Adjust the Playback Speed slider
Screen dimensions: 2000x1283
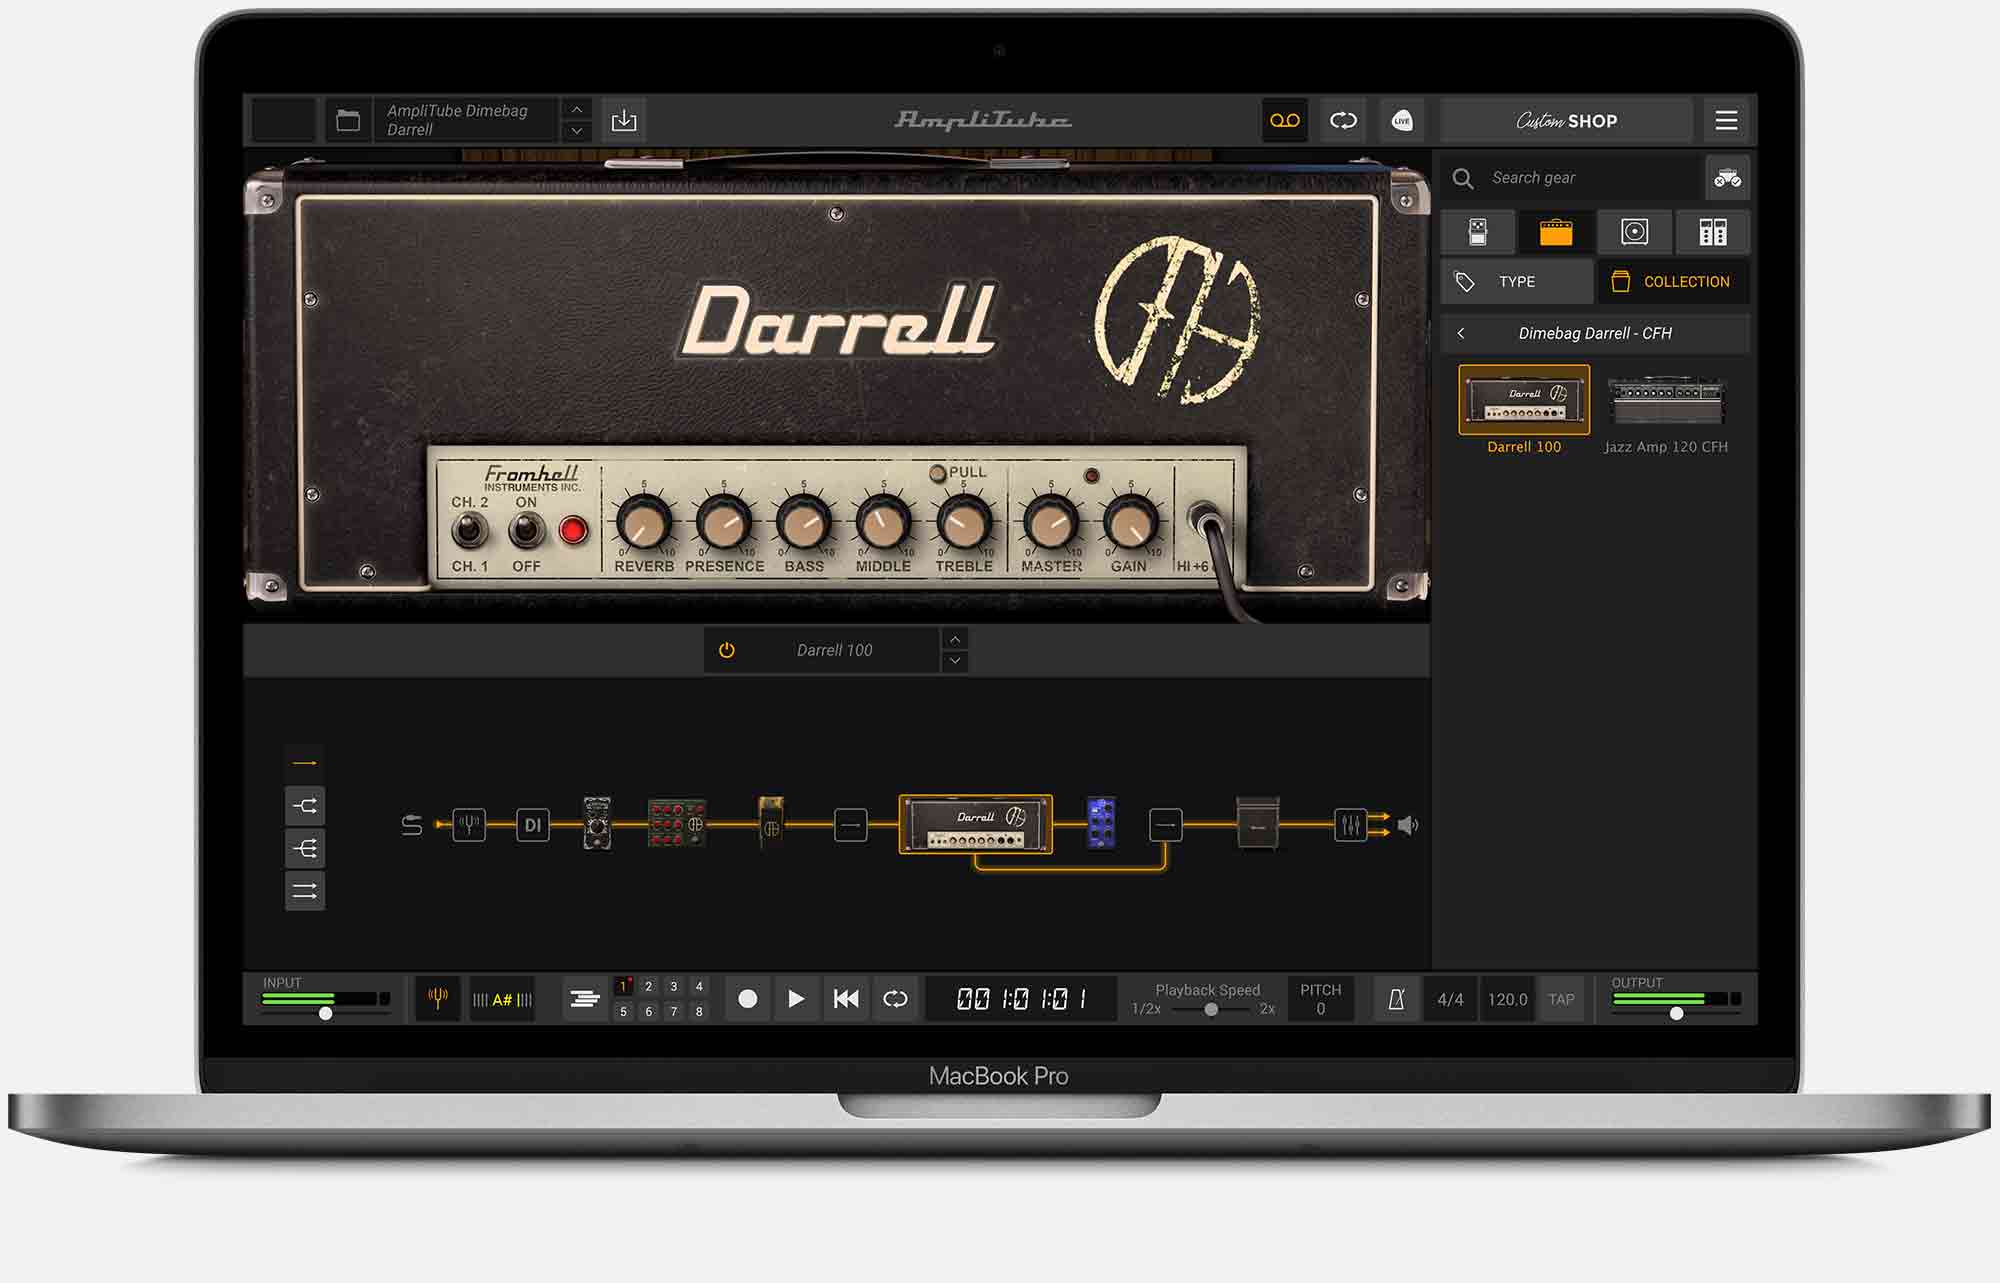point(1209,1010)
